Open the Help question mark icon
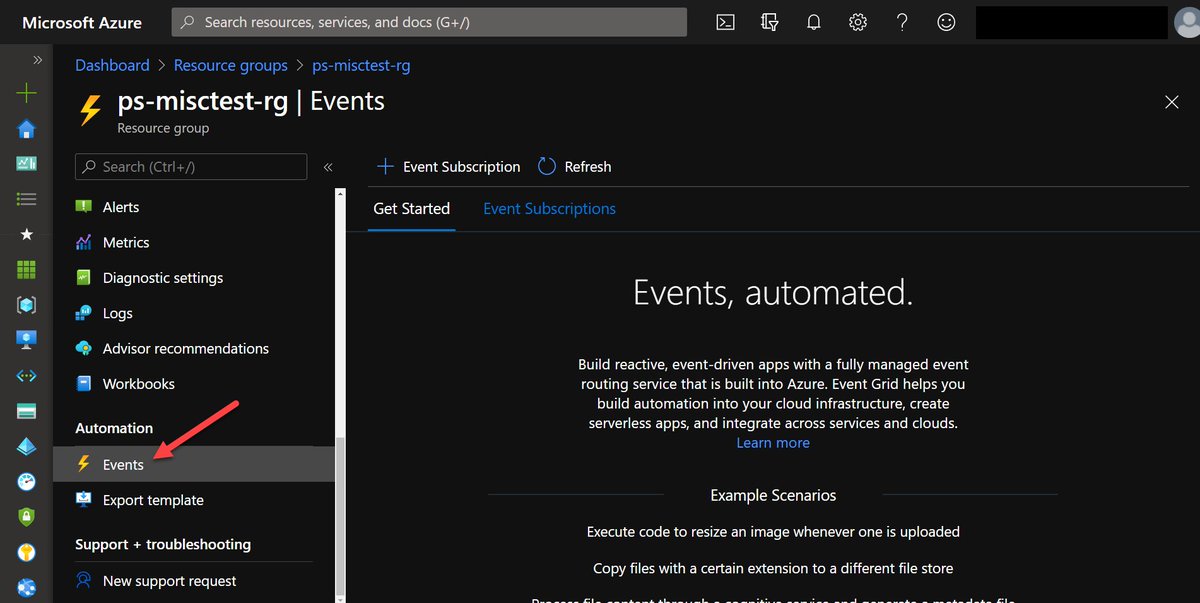Image resolution: width=1200 pixels, height=603 pixels. pos(902,22)
